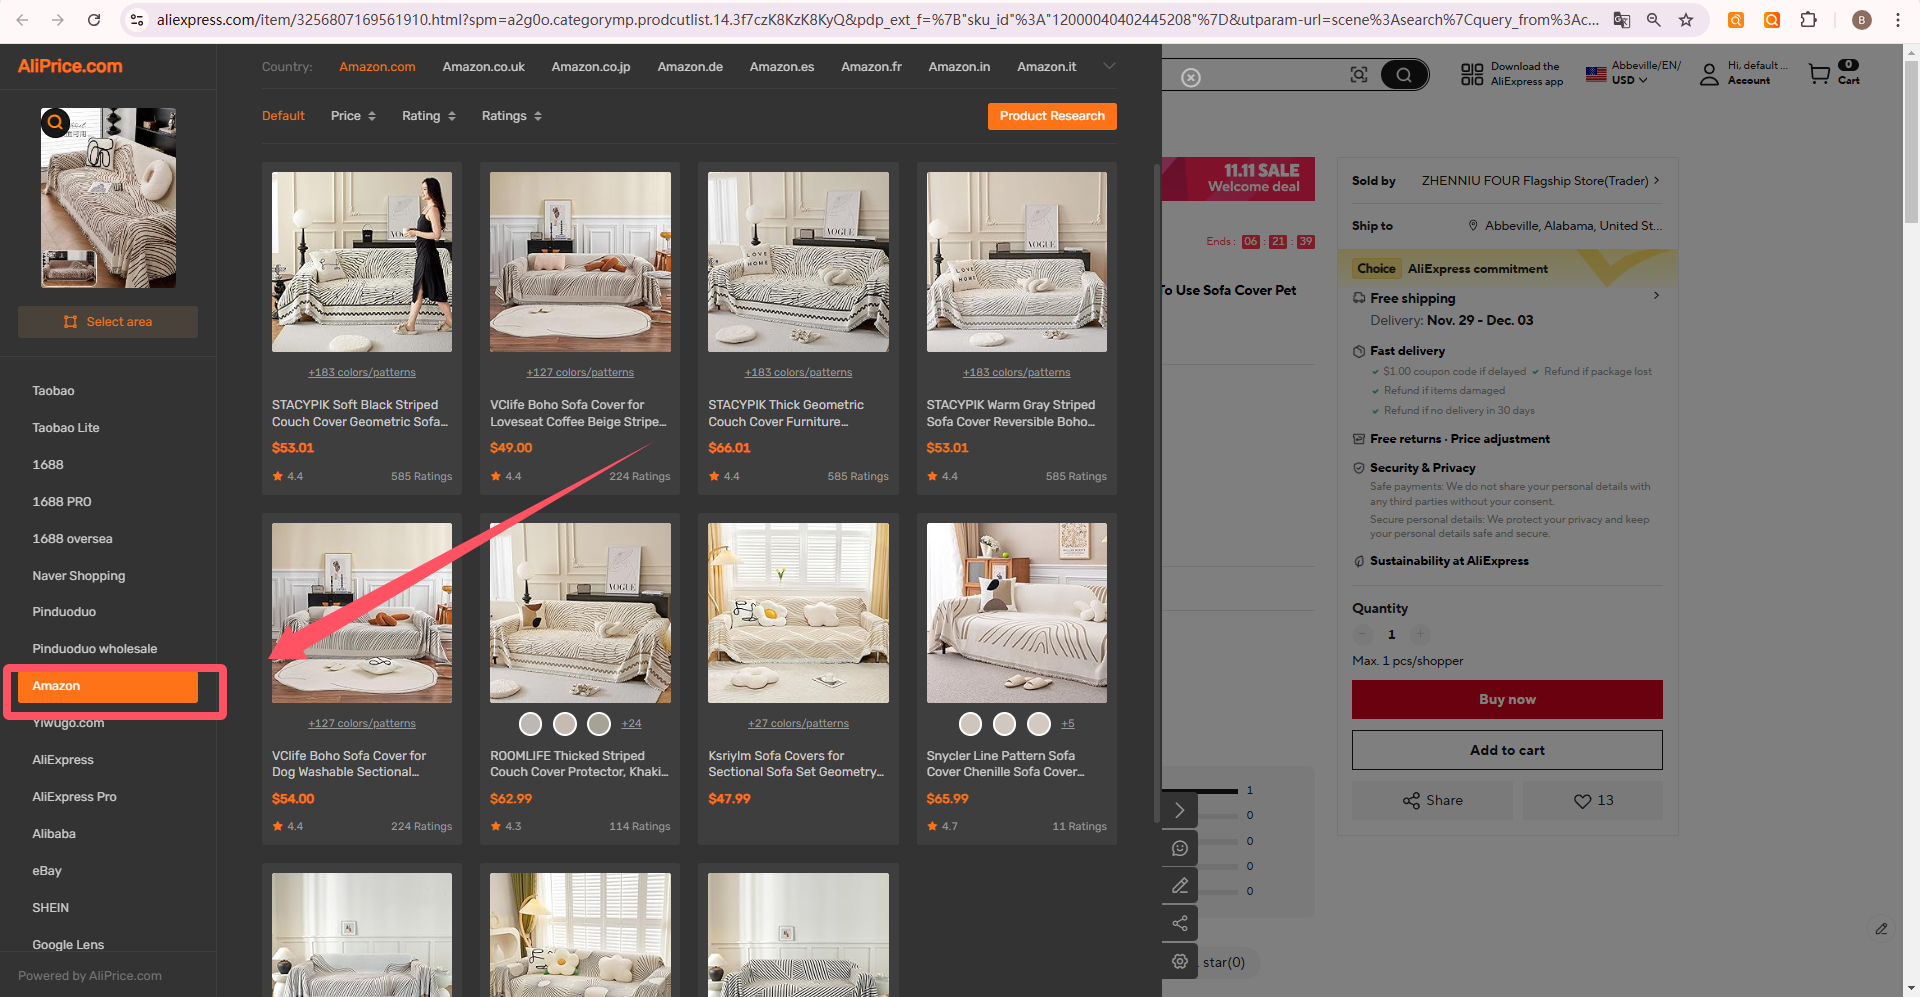This screenshot has width=1920, height=997.
Task: Expand the Free shipping details chevron
Action: [1656, 296]
